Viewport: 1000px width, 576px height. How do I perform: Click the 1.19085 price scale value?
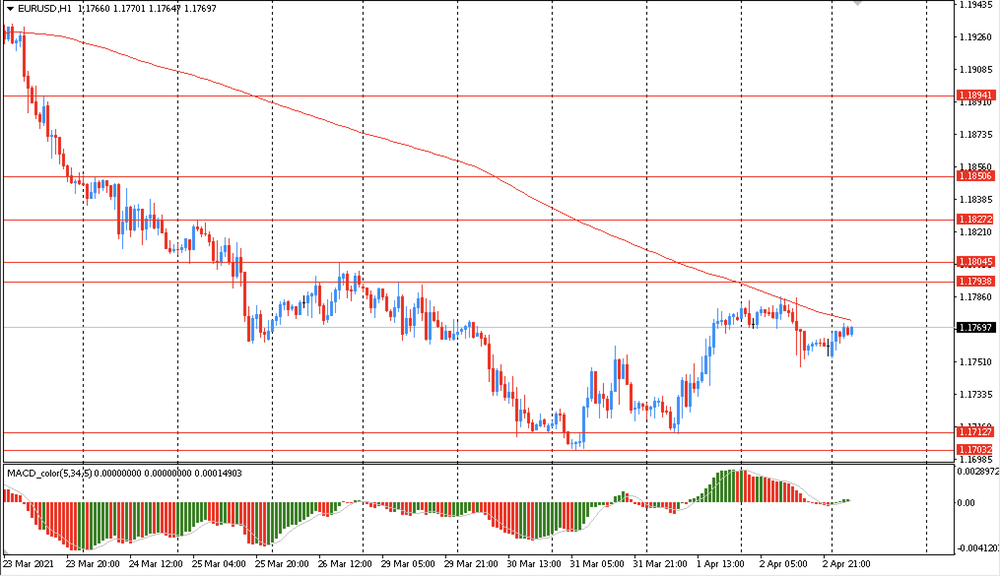coord(976,70)
